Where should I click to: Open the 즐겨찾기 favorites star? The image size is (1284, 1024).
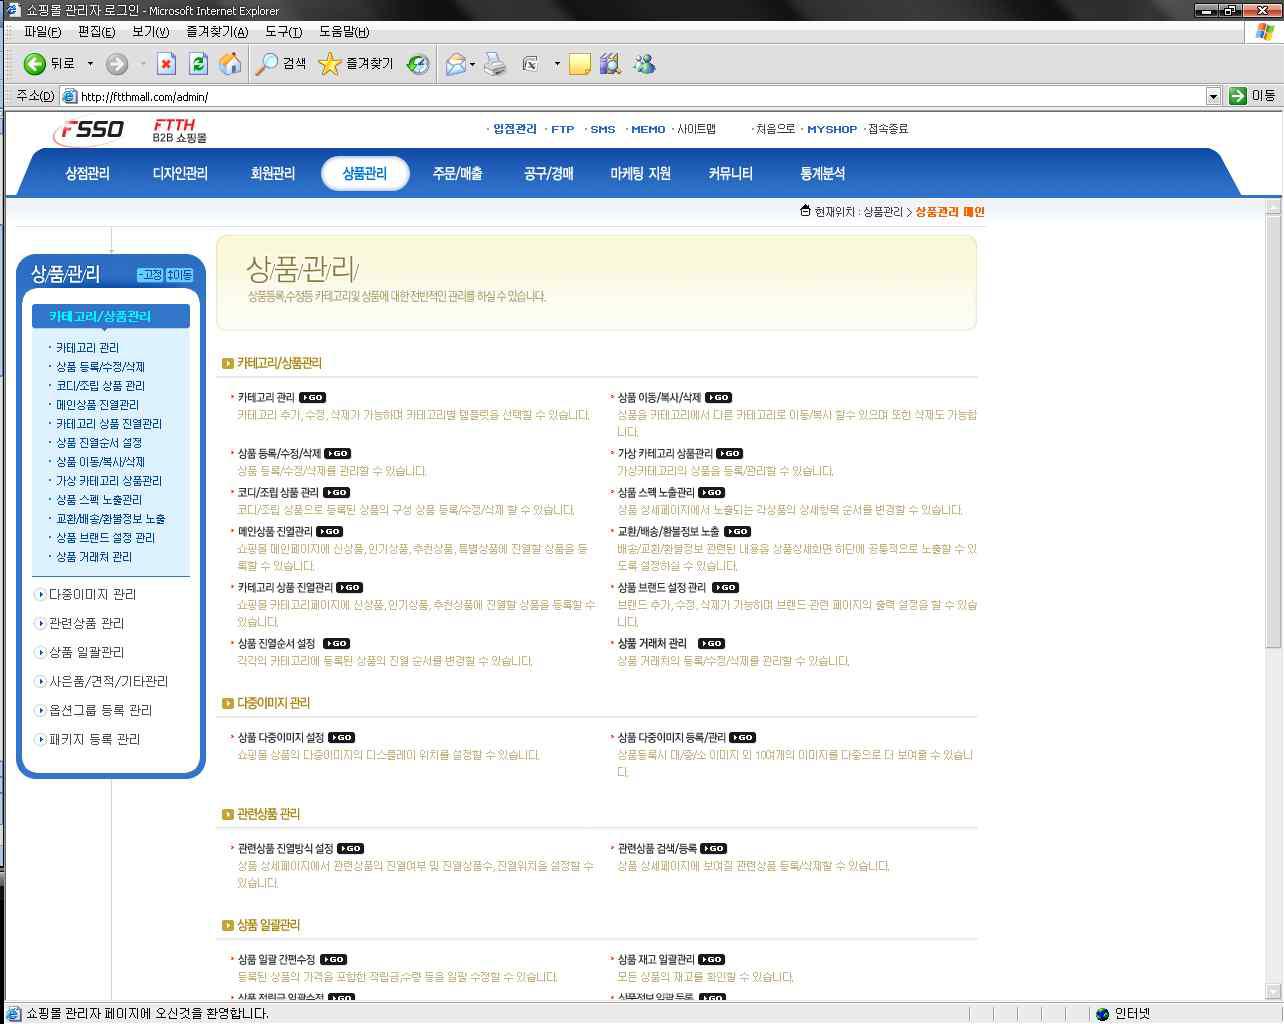pyautogui.click(x=355, y=64)
